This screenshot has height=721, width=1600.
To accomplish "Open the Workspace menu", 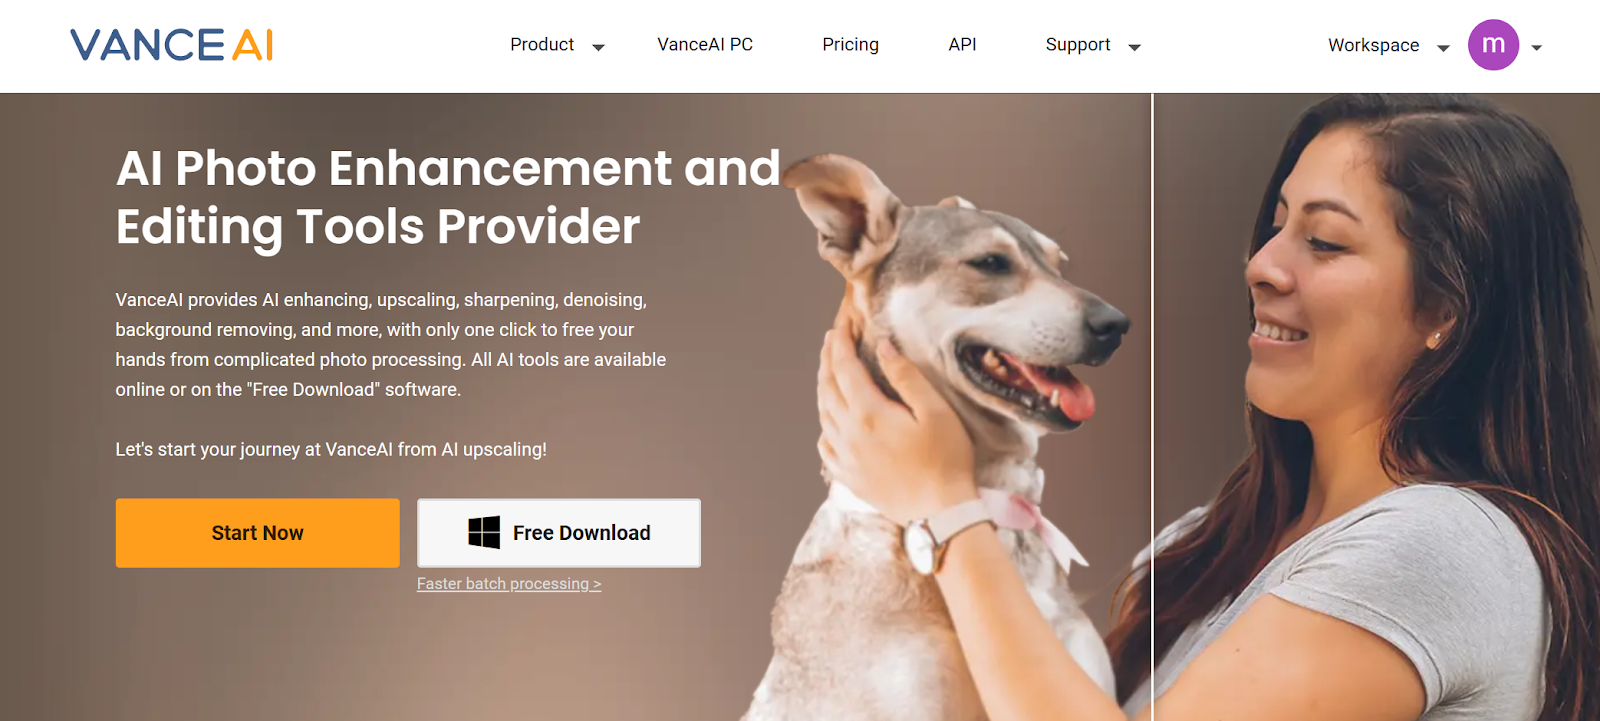I will [1373, 45].
